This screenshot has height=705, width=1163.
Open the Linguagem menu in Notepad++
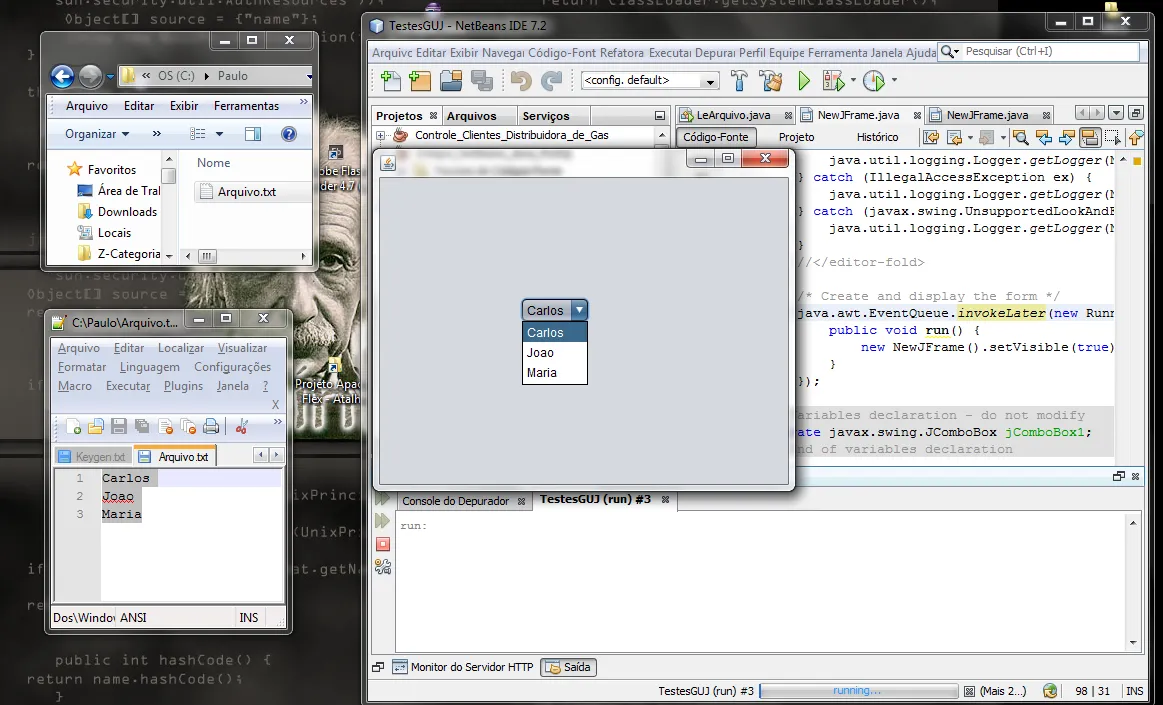(x=150, y=367)
